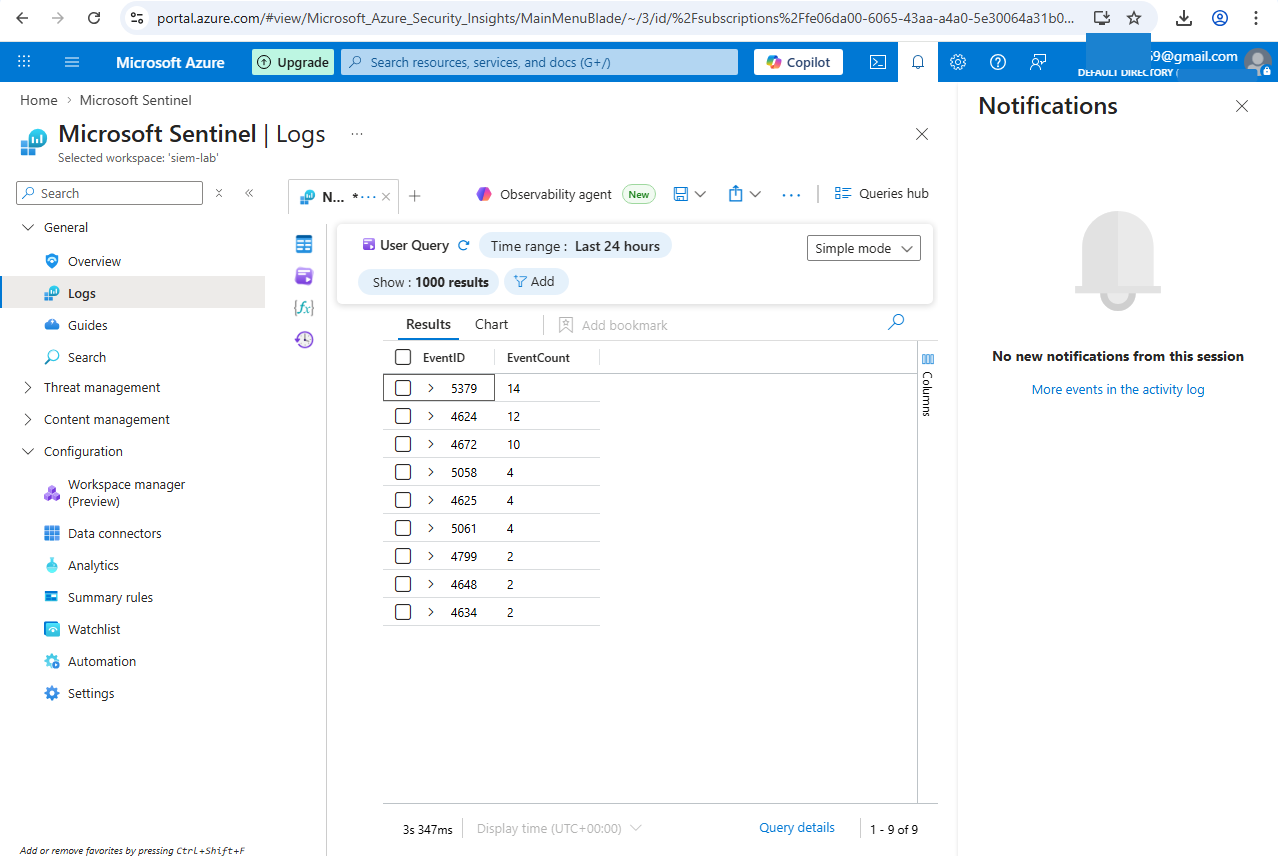Check the box for EventID 4648
Viewport: 1278px width, 856px height.
(x=403, y=584)
